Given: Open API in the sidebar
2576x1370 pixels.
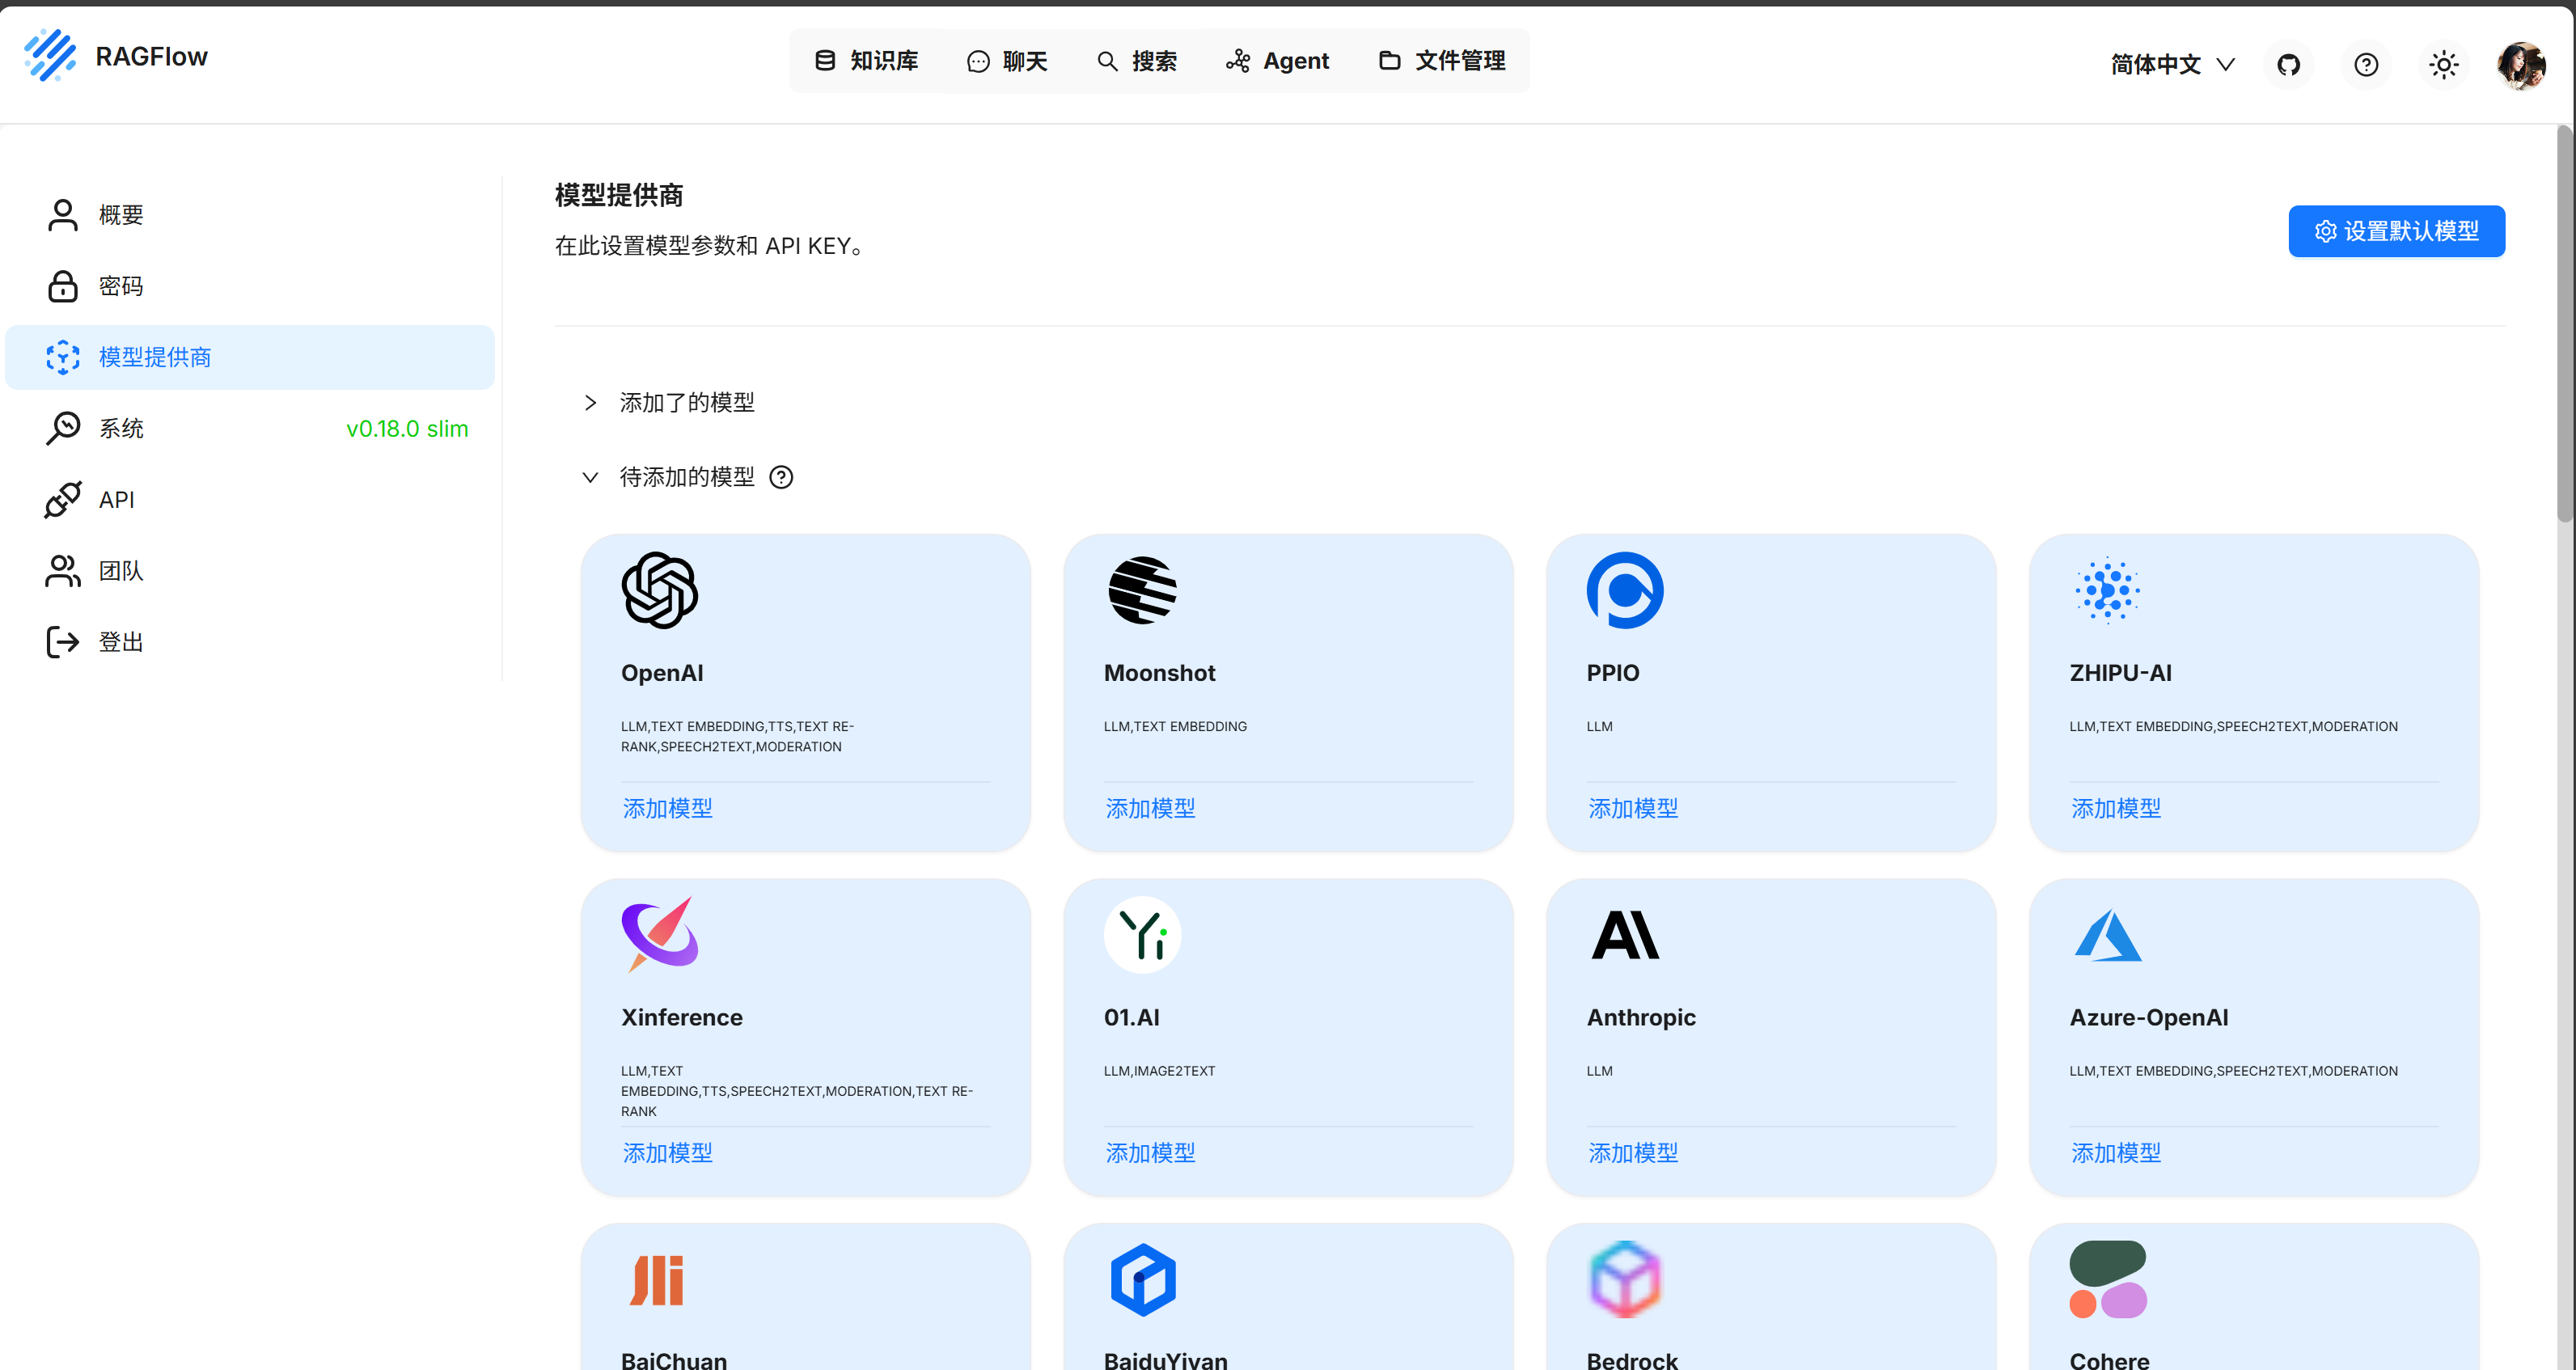Looking at the screenshot, I should pyautogui.click(x=250, y=499).
